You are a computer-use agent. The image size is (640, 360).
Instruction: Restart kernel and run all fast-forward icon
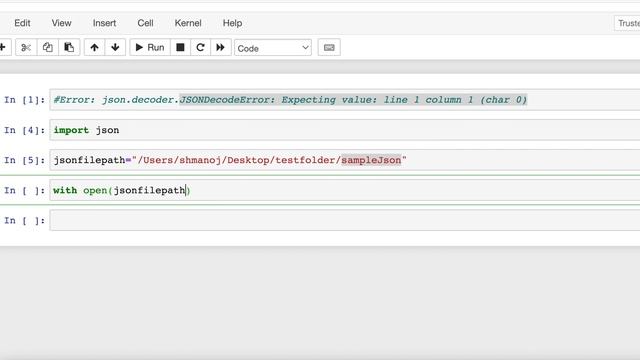[x=221, y=48]
